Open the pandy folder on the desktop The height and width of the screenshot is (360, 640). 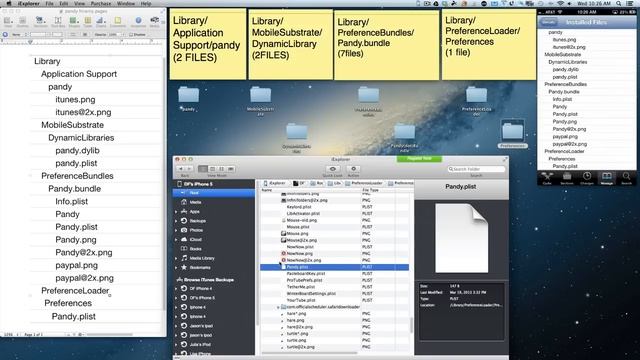(x=189, y=95)
